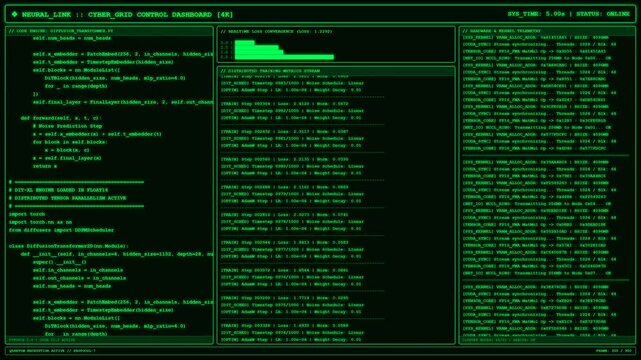Click '# DISTRIBUTED TENSOR PARALLELISM ACTIVE' comment
The width and height of the screenshot is (641, 360).
67,198
